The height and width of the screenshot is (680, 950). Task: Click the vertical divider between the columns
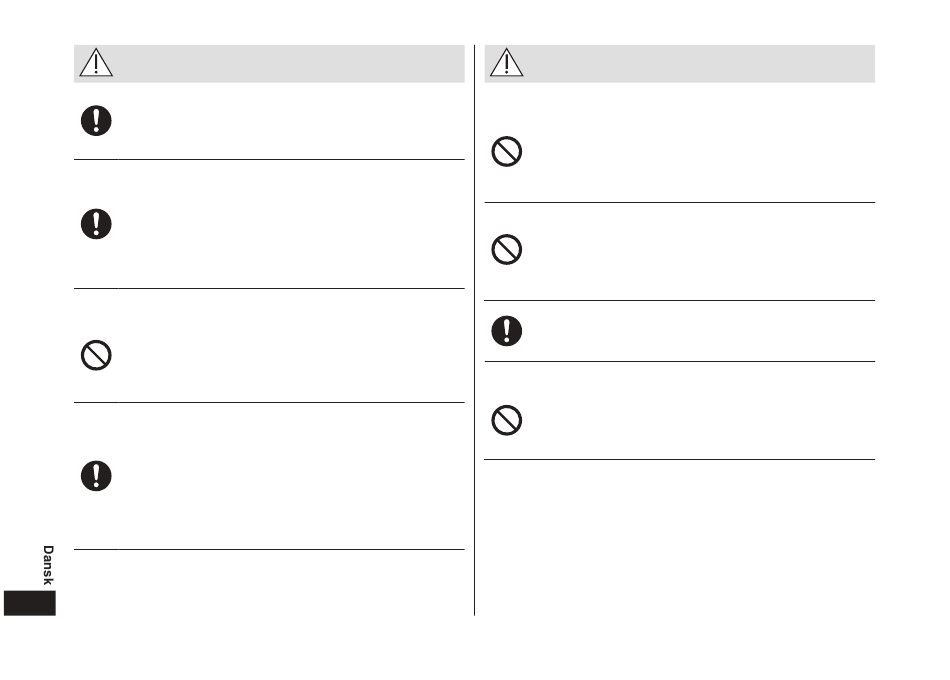tap(474, 330)
